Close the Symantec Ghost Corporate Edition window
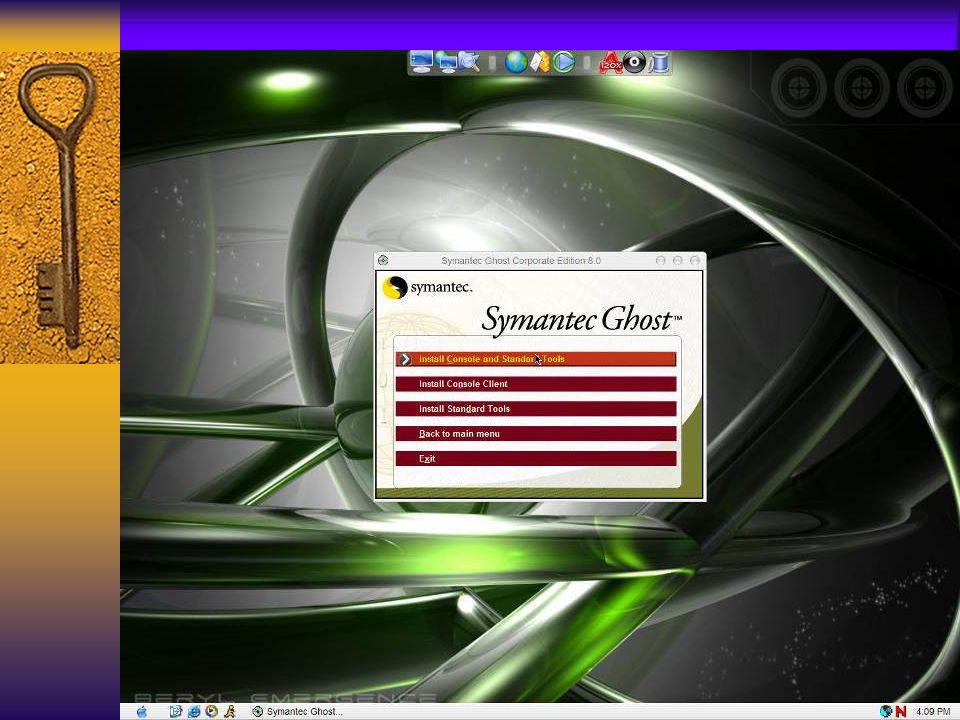This screenshot has height=720, width=960. coord(695,260)
